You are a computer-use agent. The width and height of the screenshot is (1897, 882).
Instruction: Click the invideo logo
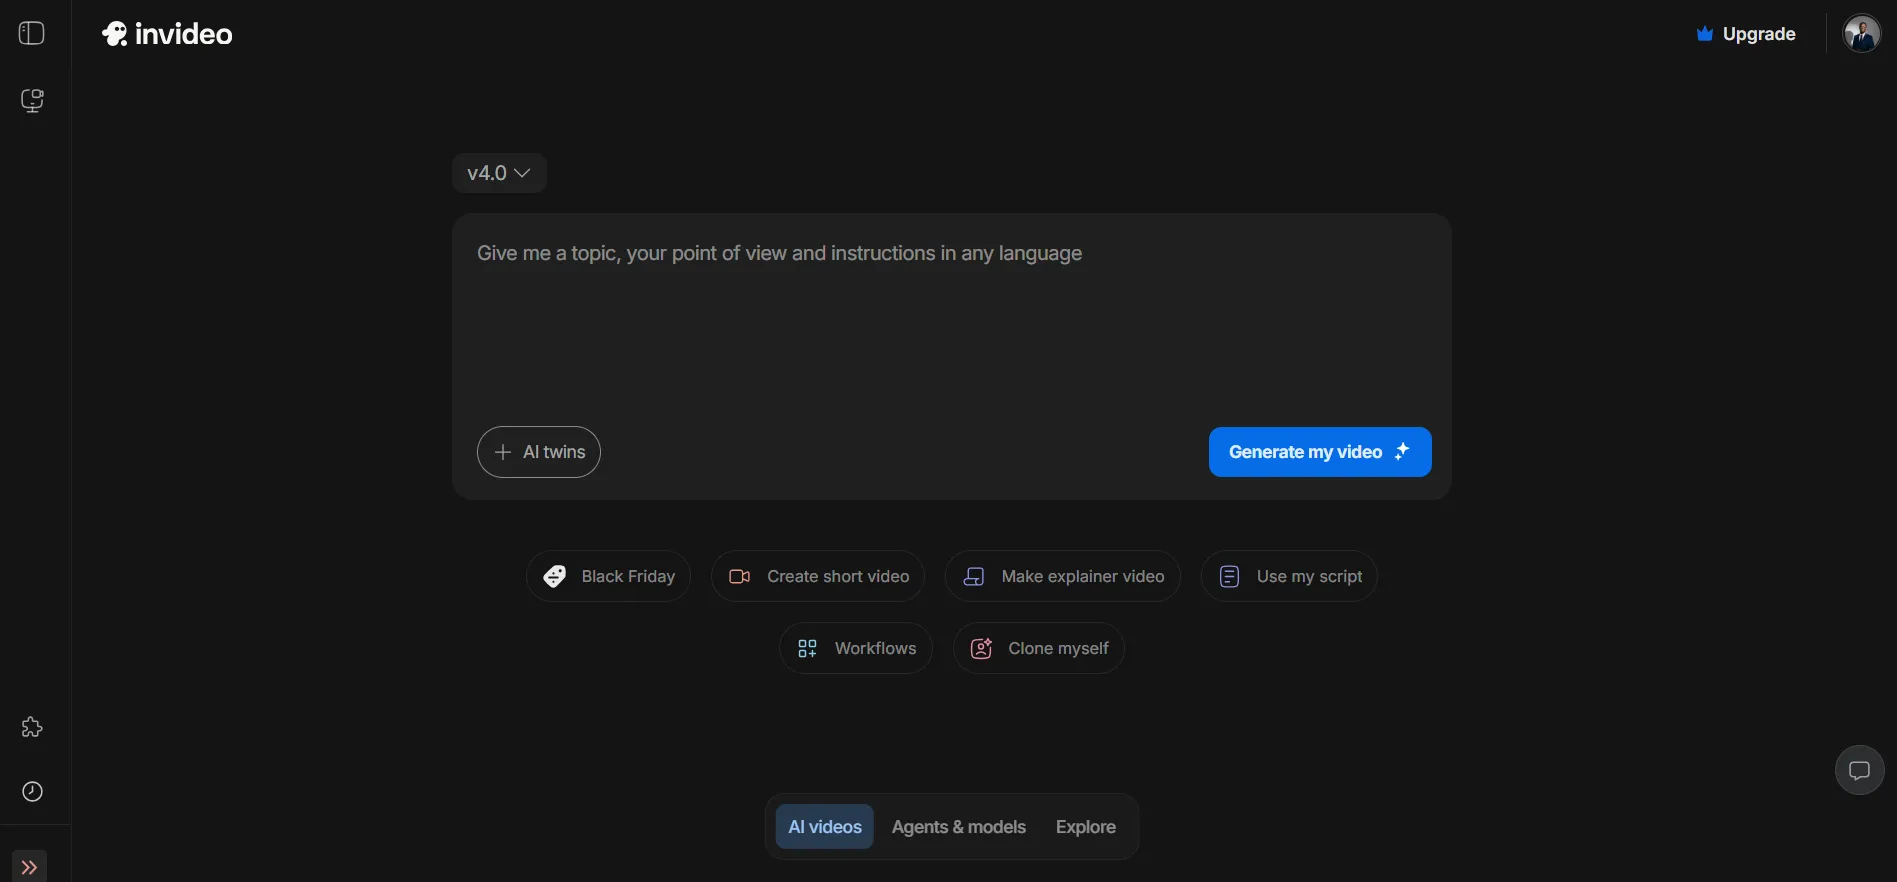(167, 34)
